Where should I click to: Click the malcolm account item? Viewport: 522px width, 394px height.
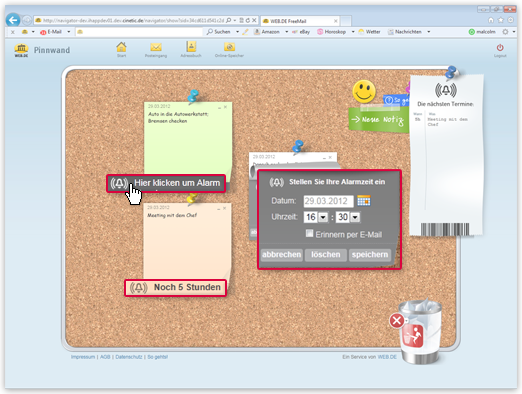coord(482,32)
